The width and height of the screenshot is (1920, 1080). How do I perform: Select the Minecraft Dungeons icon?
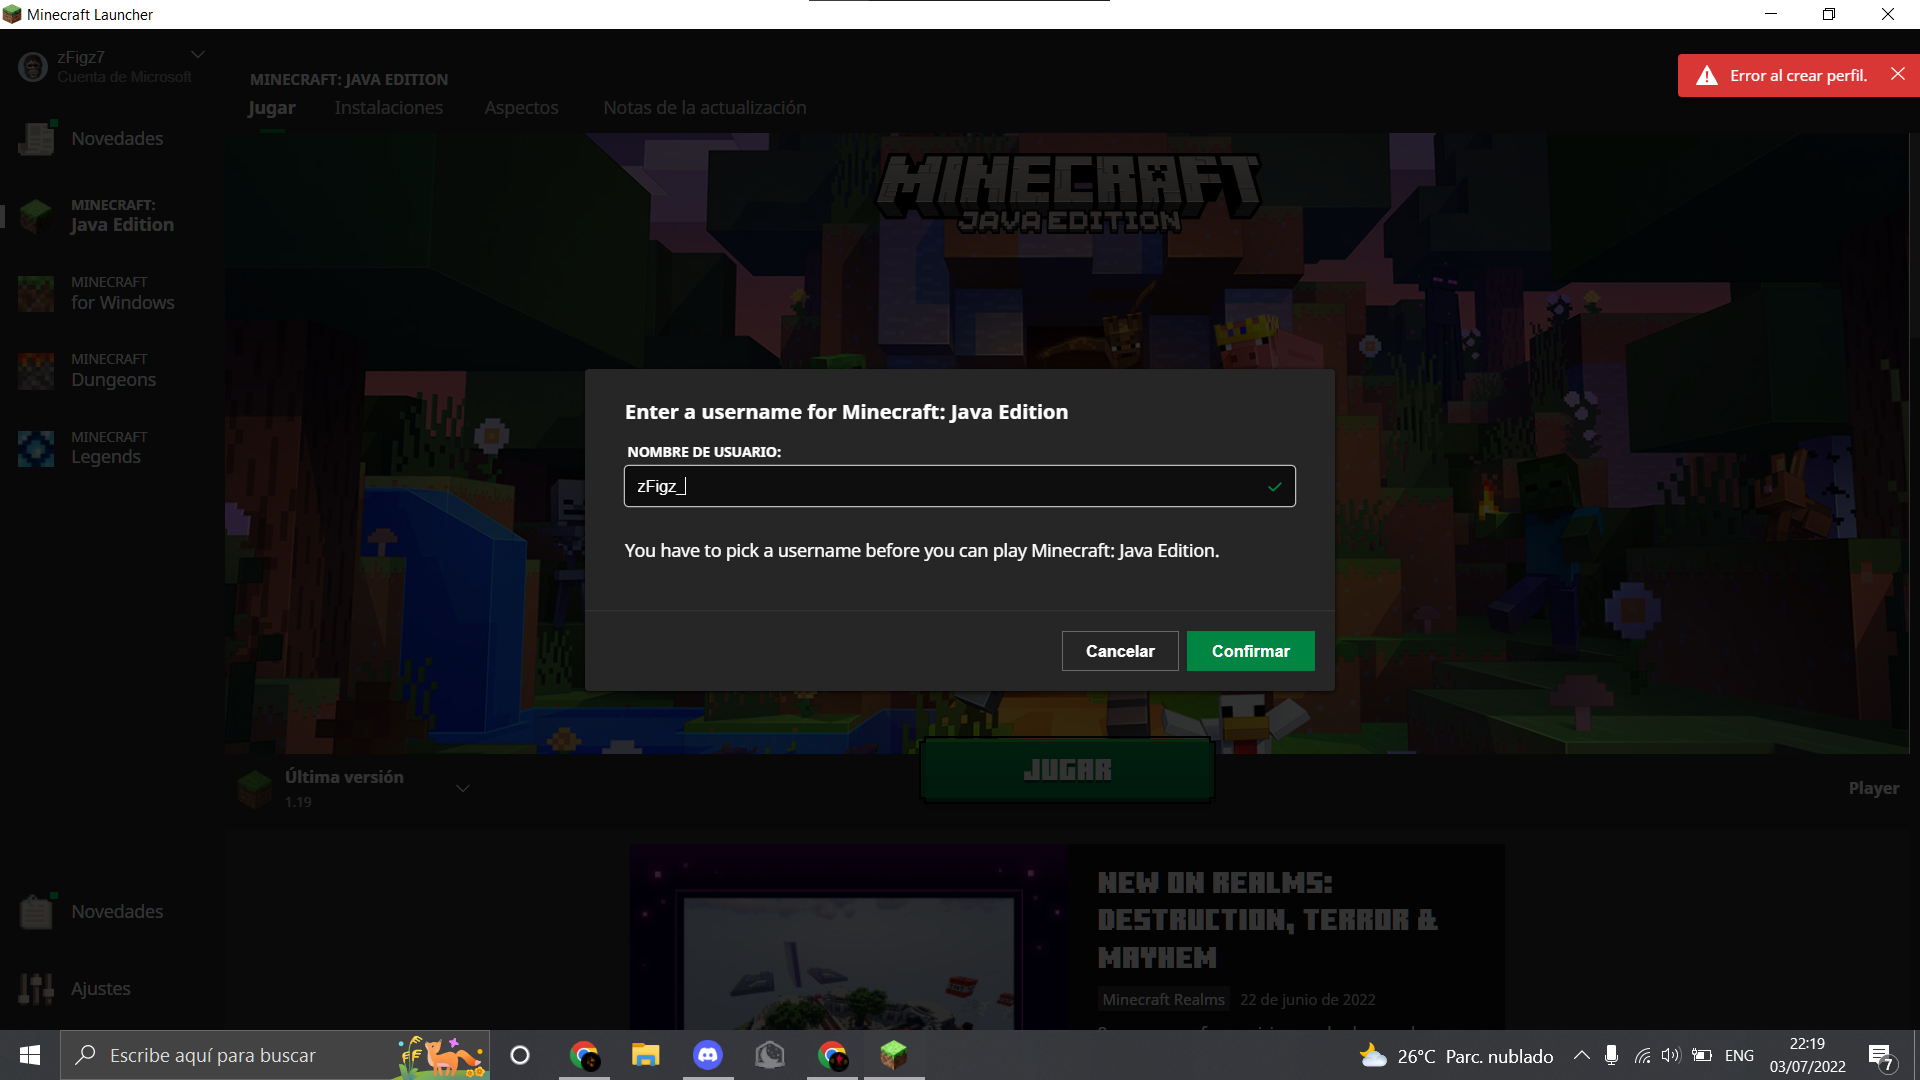[x=36, y=370]
